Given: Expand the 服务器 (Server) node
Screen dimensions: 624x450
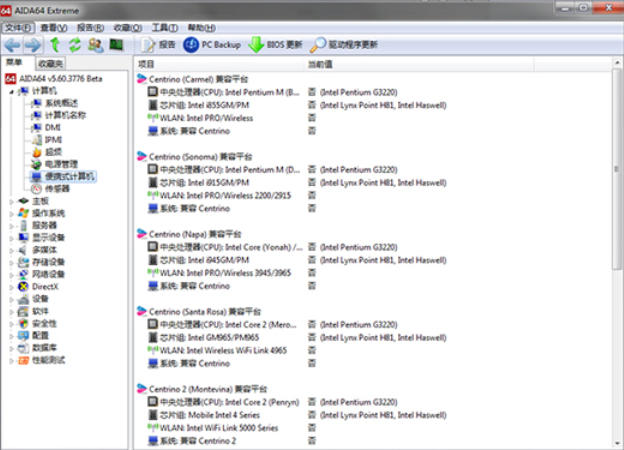Looking at the screenshot, I should point(12,226).
